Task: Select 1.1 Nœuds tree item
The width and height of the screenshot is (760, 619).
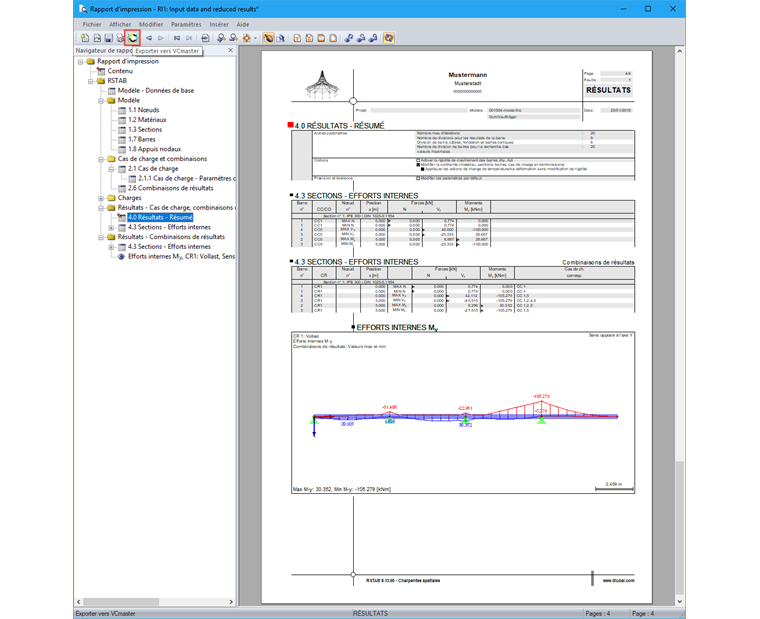Action: (x=143, y=110)
